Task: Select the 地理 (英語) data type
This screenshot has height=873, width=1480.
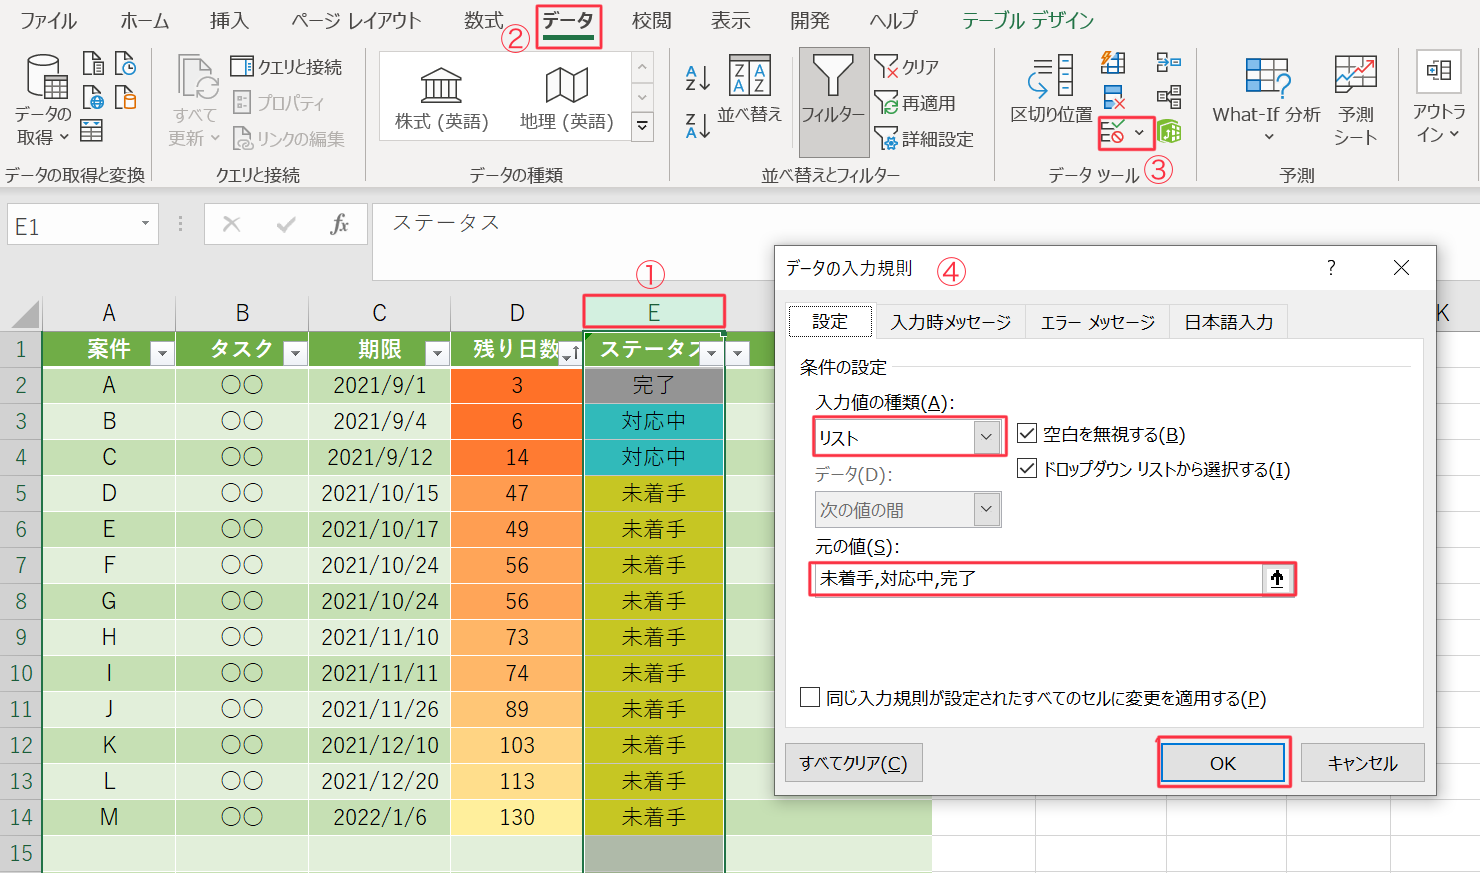Action: click(x=566, y=98)
